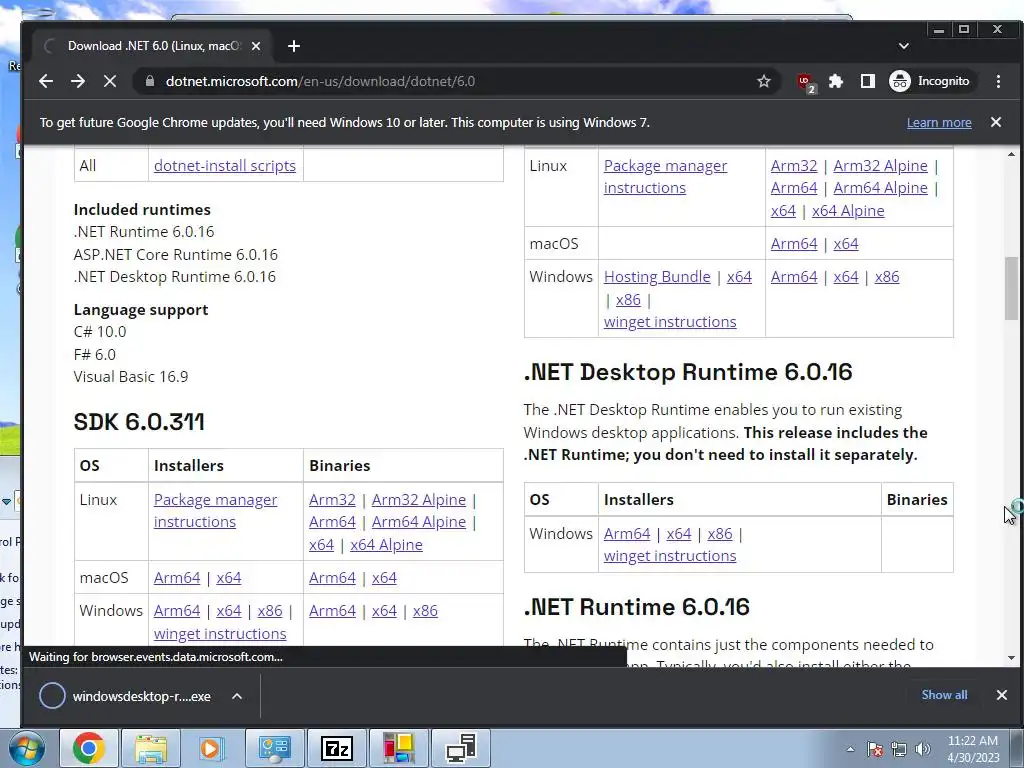Viewport: 1024px width, 768px height.
Task: Open the volume speaker tray icon
Action: coord(923,749)
